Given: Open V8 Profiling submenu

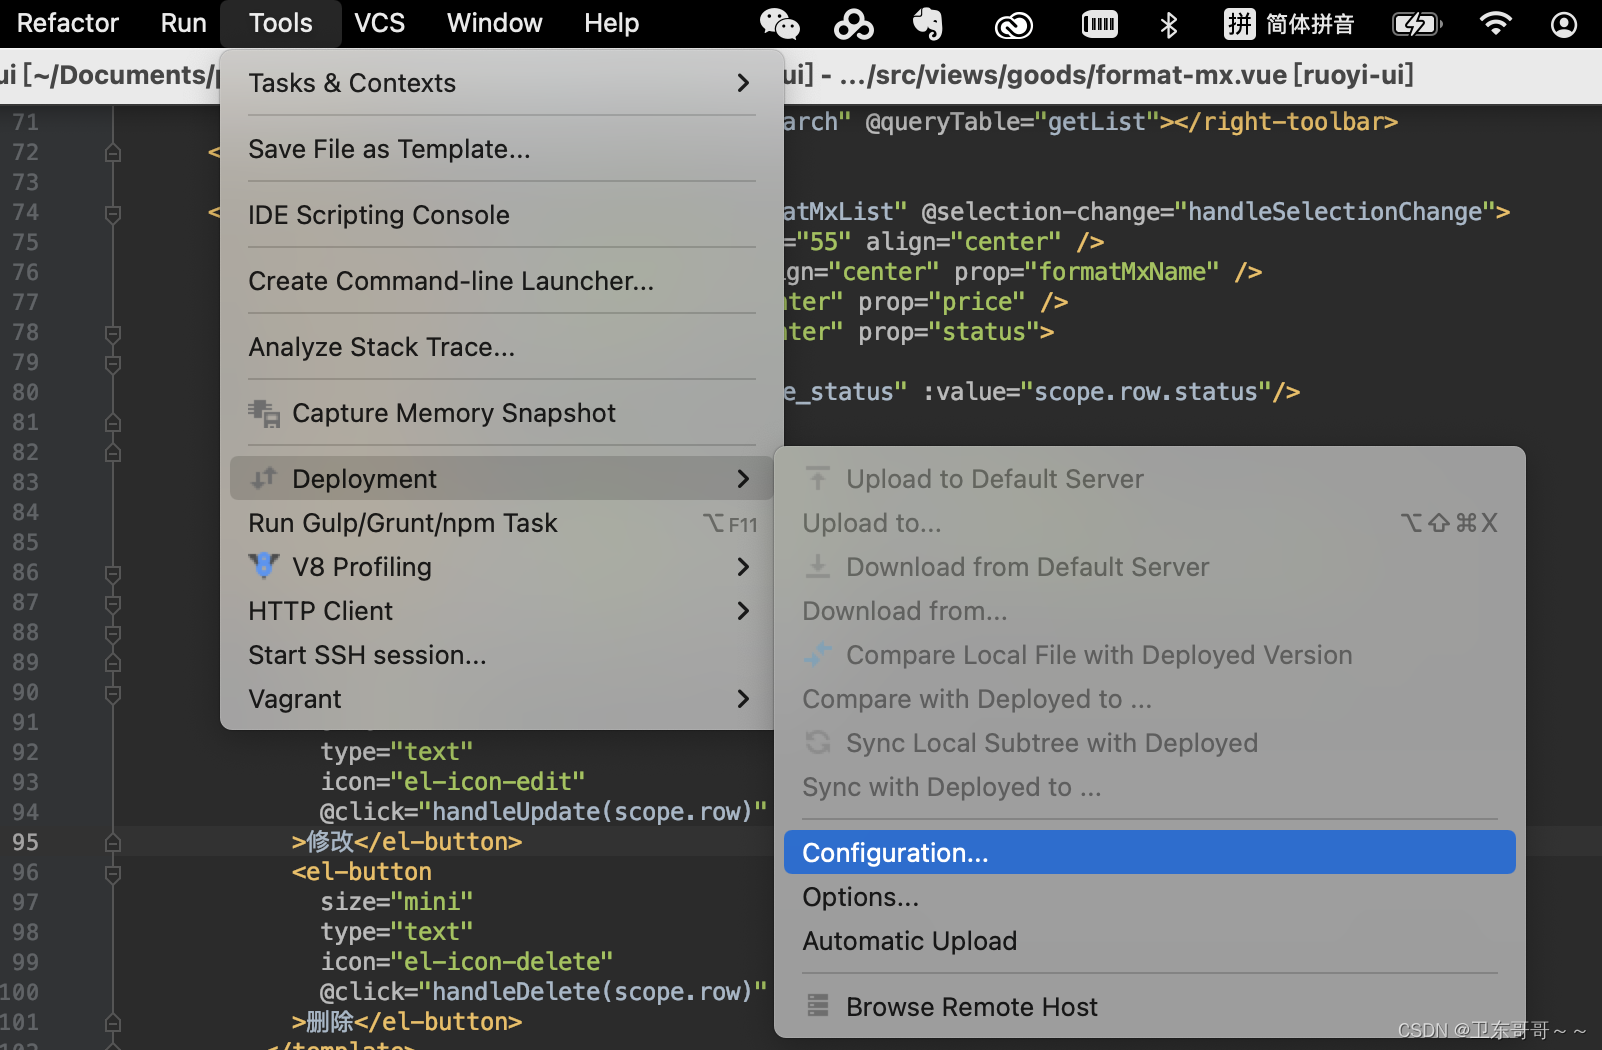Looking at the screenshot, I should pyautogui.click(x=361, y=567).
